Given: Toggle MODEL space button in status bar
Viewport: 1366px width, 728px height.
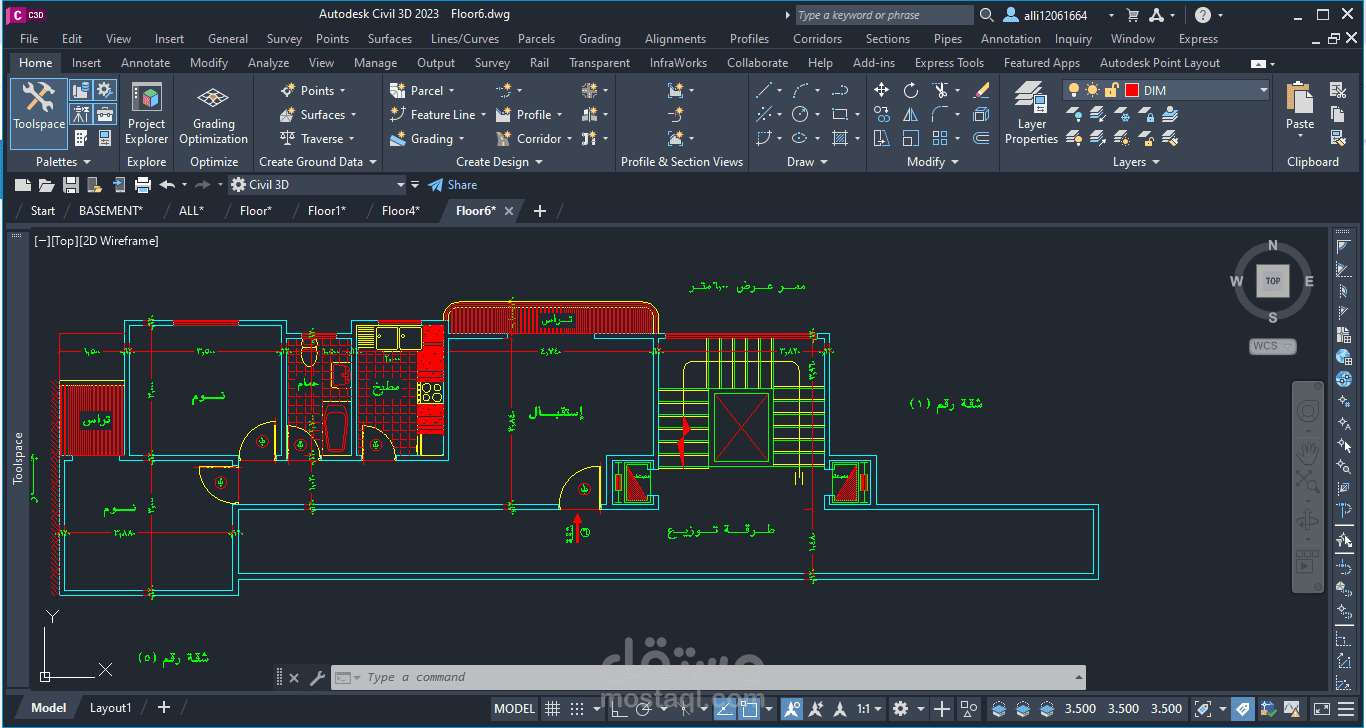Looking at the screenshot, I should [515, 709].
